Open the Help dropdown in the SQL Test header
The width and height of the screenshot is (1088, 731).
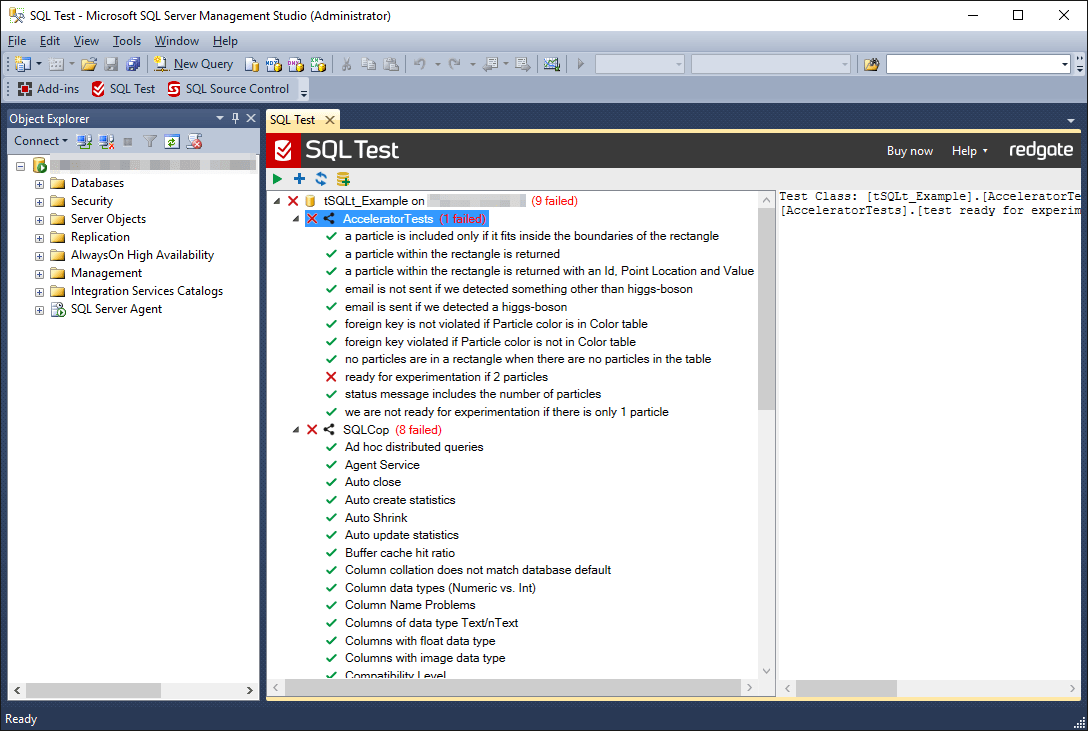point(969,150)
